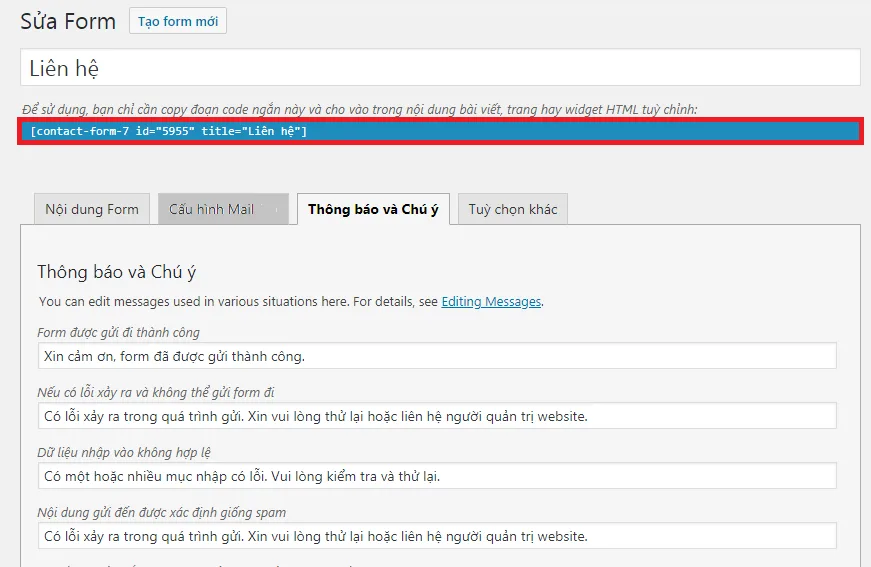Click the "Tạo form mới" button

point(178,21)
